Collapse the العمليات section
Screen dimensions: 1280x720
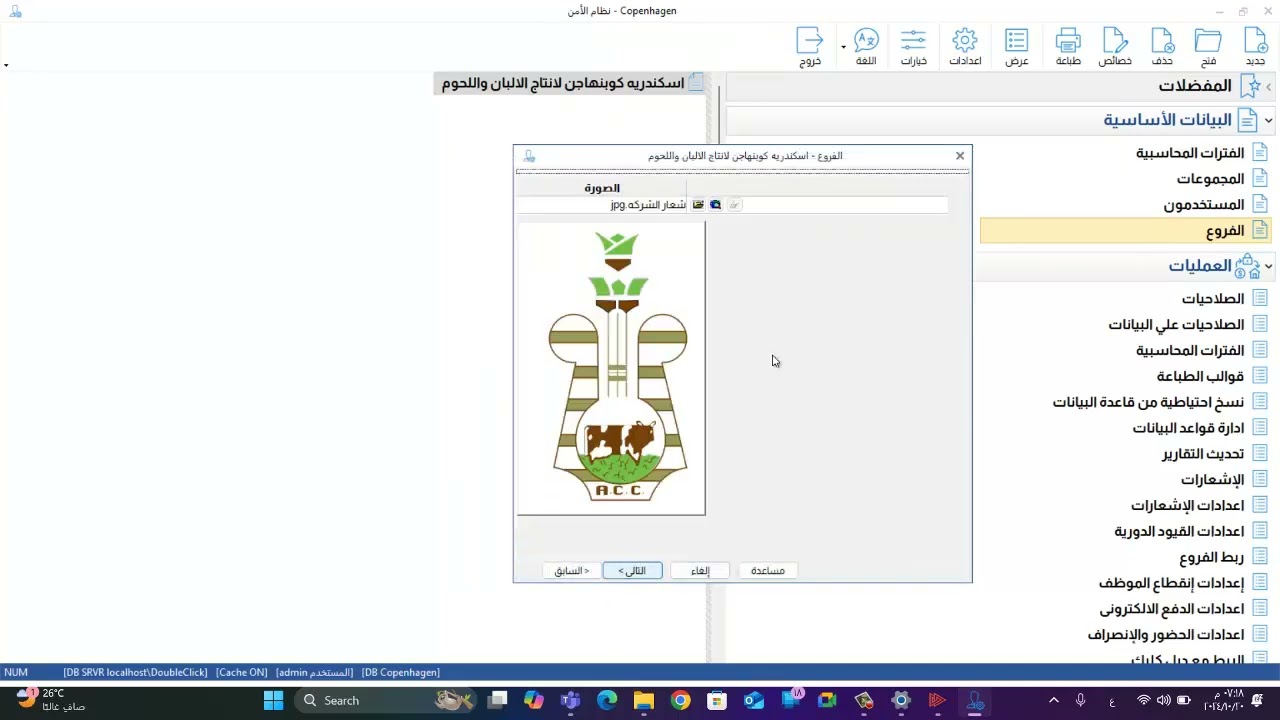(x=1268, y=266)
